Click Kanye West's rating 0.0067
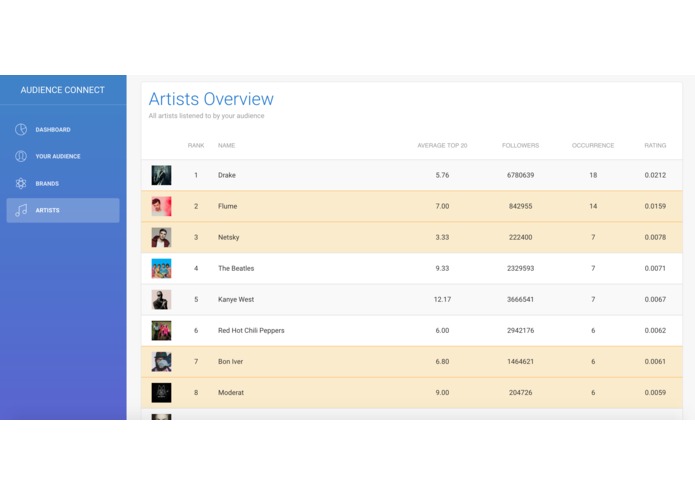The width and height of the screenshot is (695, 494). tap(655, 300)
